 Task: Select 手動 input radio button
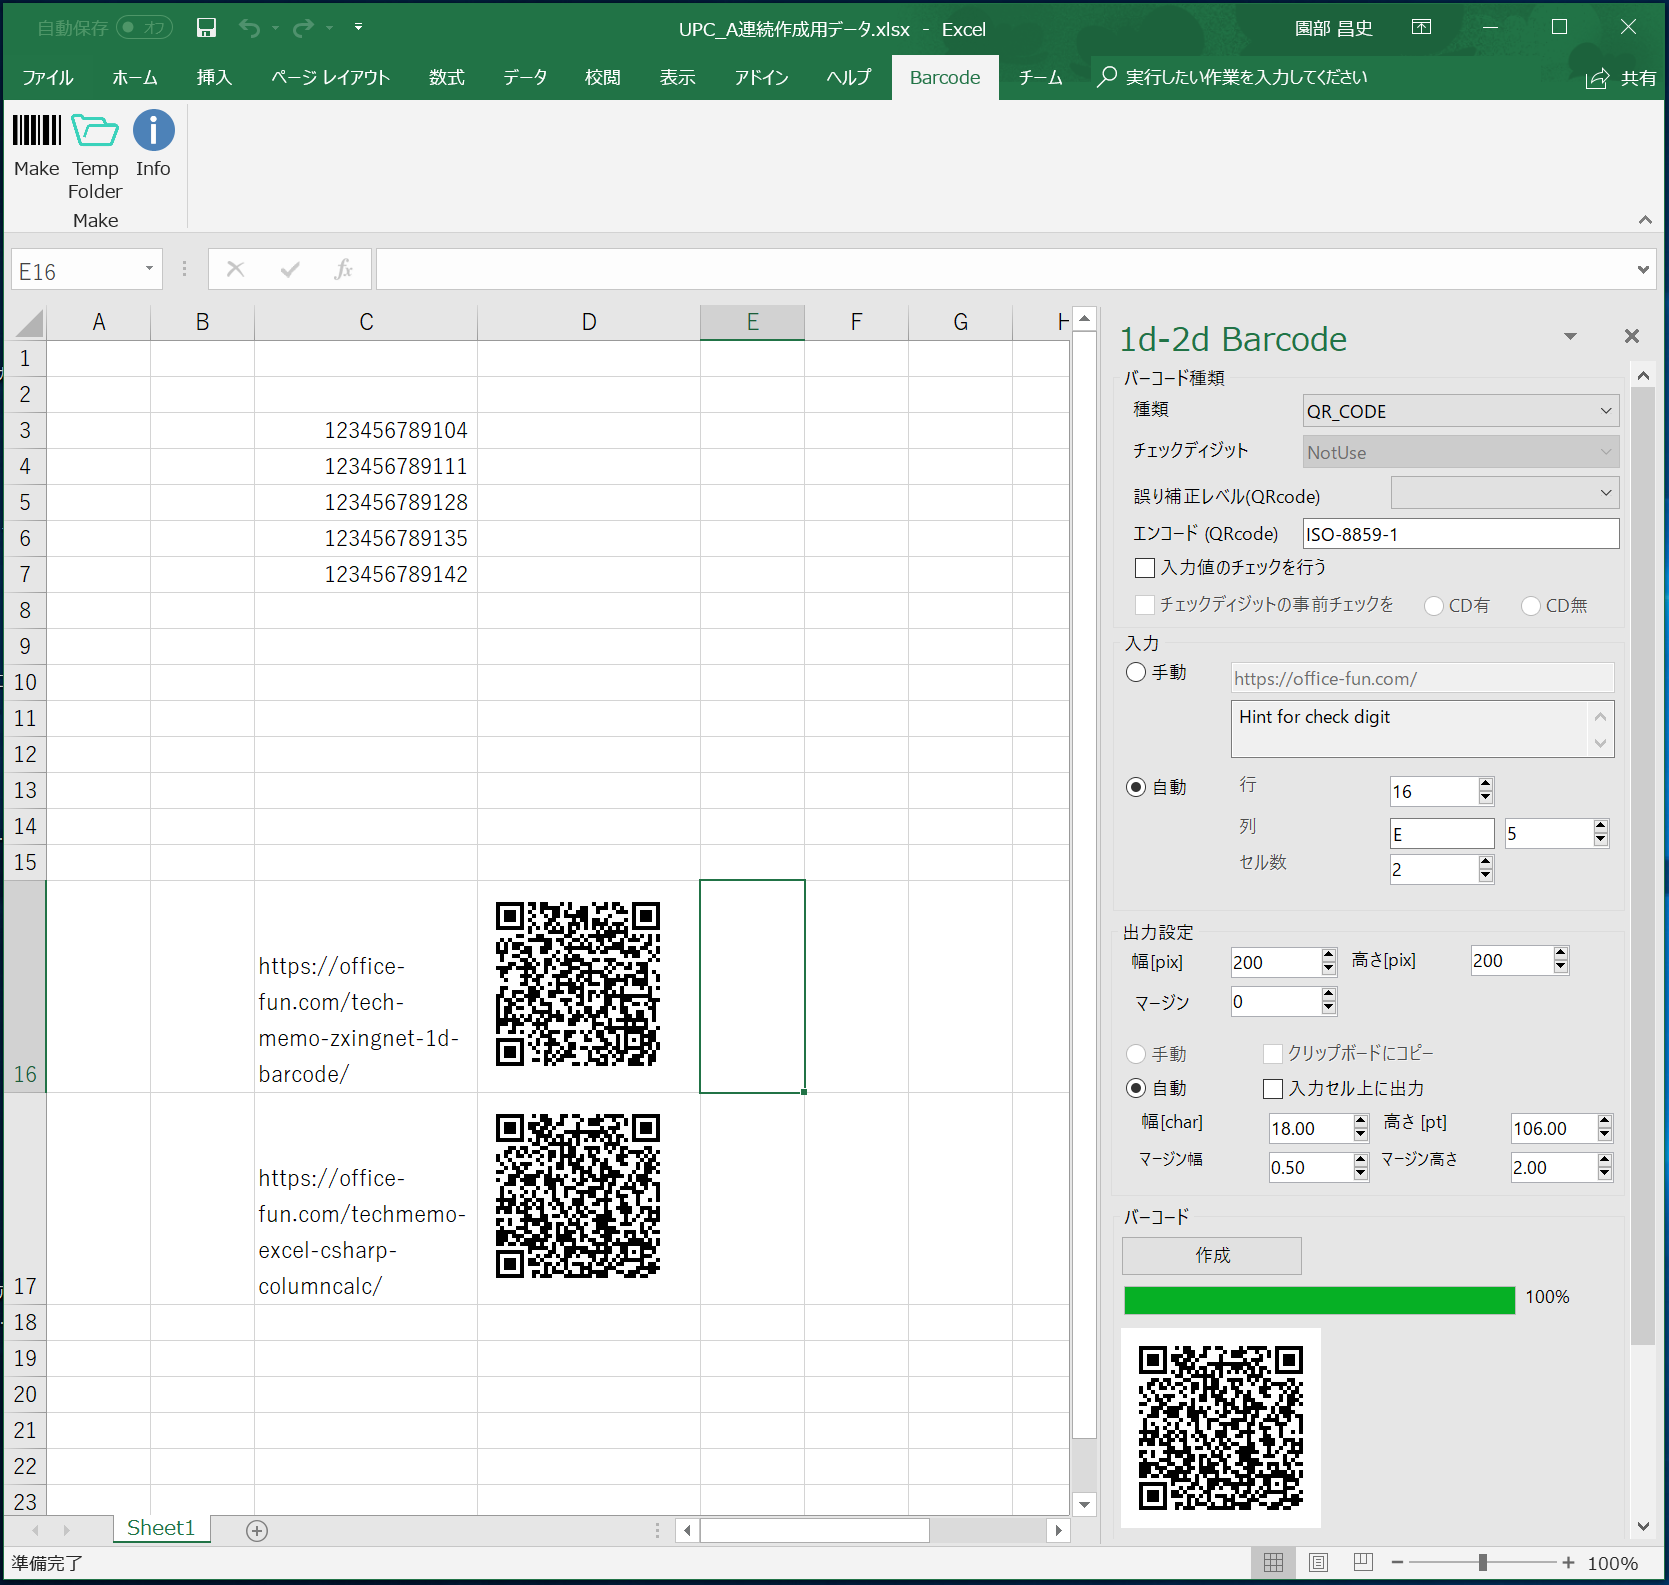1136,672
